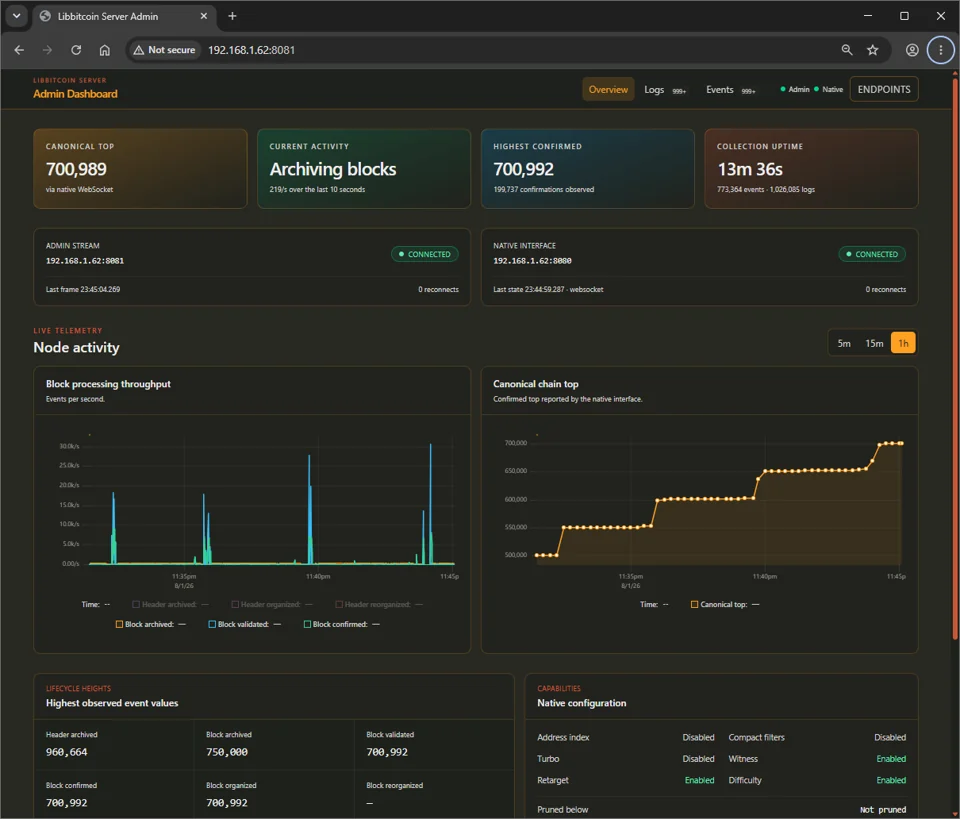Viewport: 960px width, 819px height.
Task: Set telemetry range to 15m
Action: [874, 343]
